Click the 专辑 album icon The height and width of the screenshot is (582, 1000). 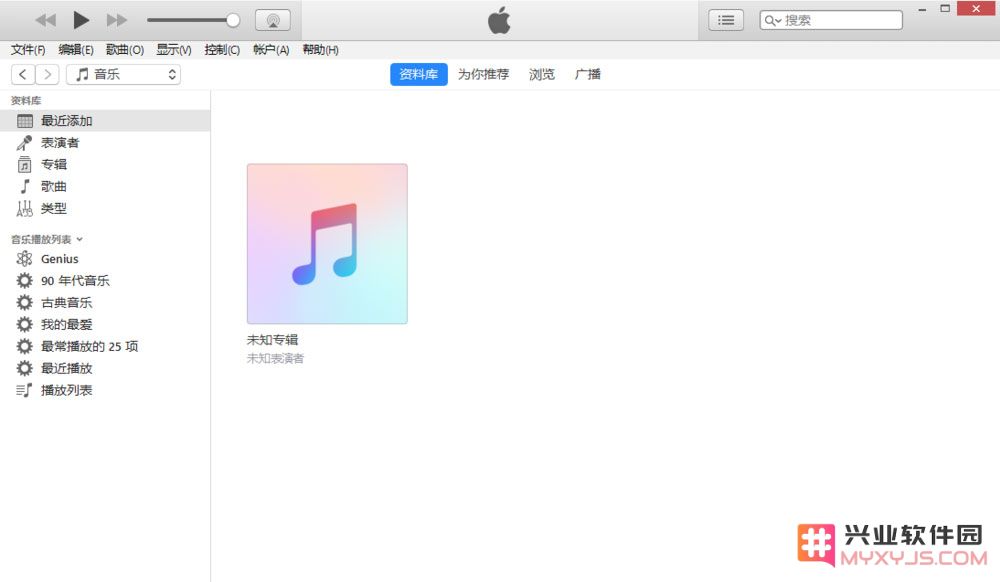tap(24, 164)
